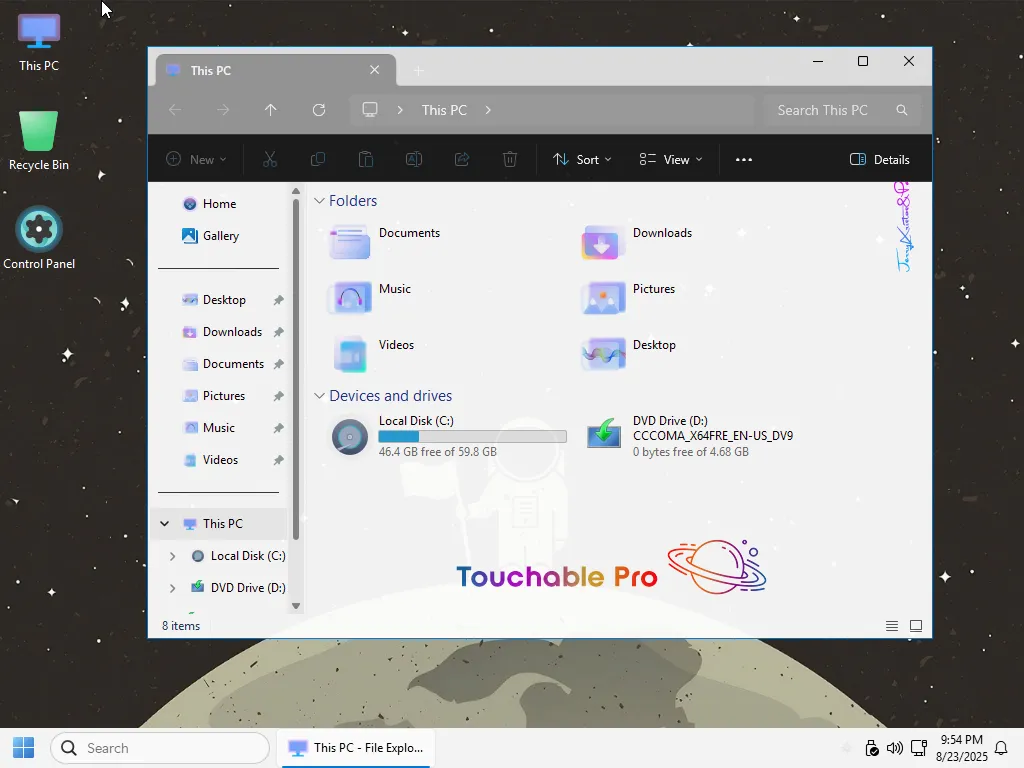This screenshot has width=1024, height=768.
Task: Click the Back navigation arrow
Action: pyautogui.click(x=175, y=110)
